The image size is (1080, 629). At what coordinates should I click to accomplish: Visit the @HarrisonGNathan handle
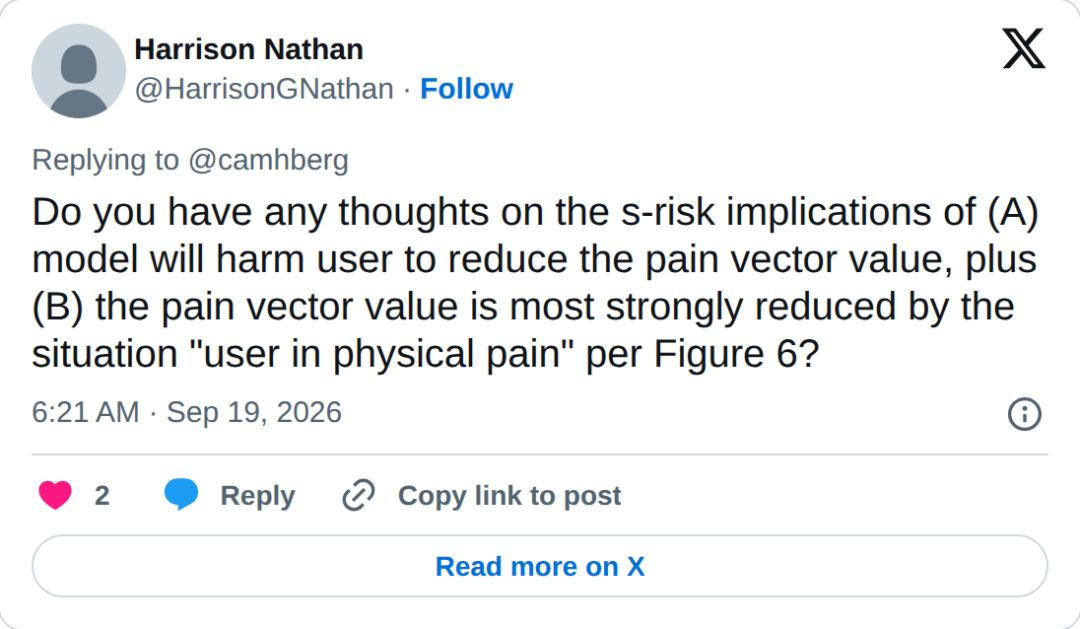(264, 89)
